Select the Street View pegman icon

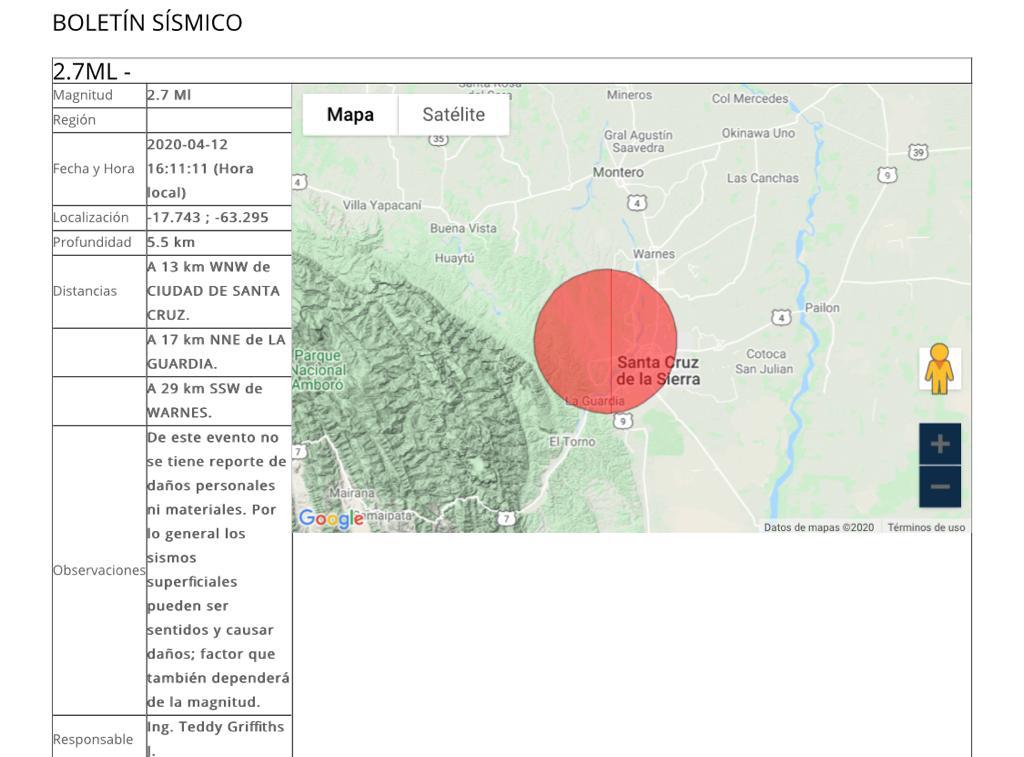click(x=939, y=368)
